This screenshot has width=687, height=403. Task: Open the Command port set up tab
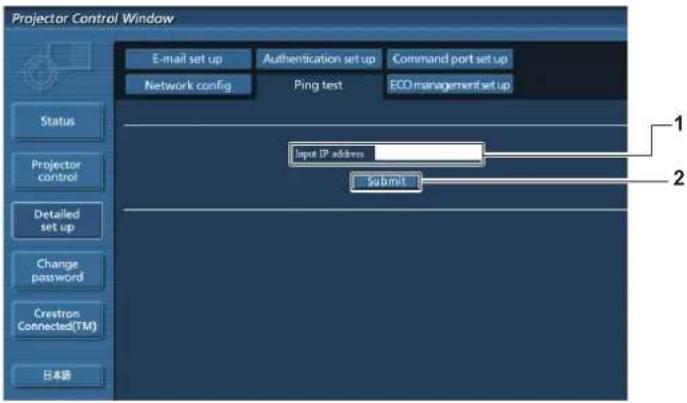pyautogui.click(x=450, y=59)
